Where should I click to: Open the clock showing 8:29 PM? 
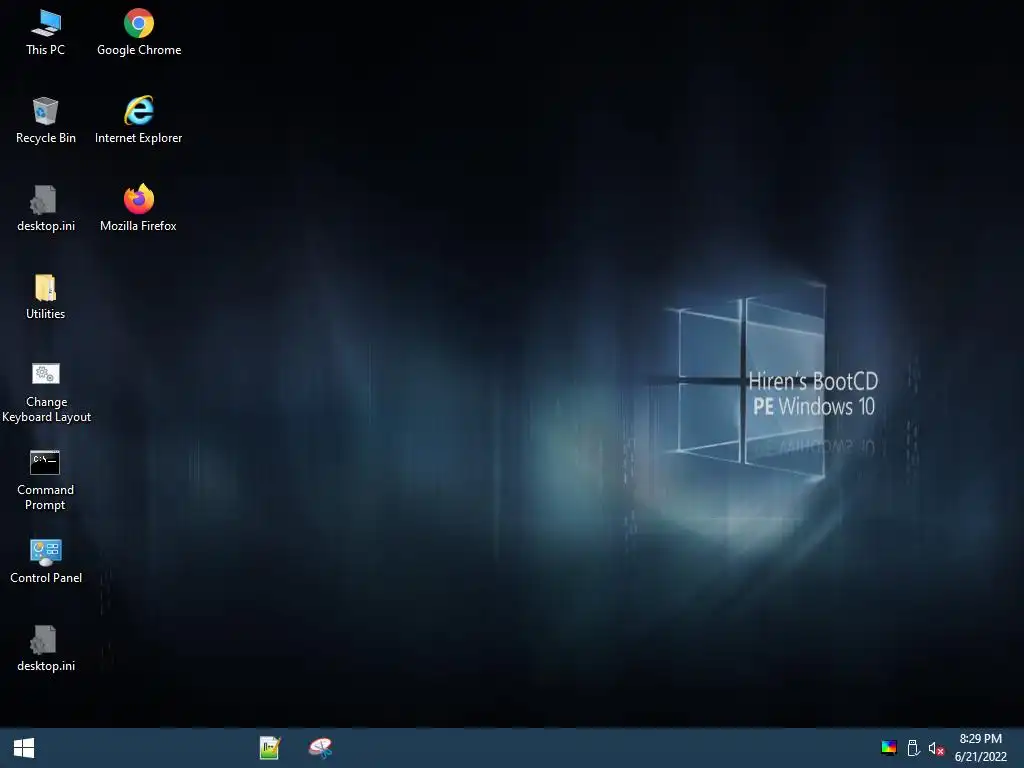(x=980, y=748)
